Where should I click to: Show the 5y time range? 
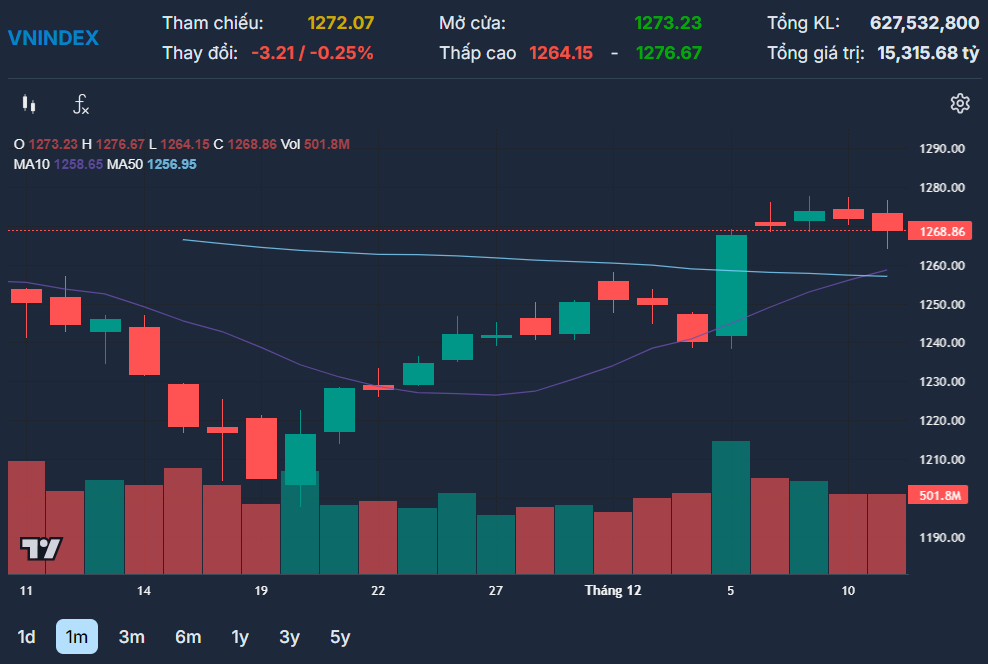pos(340,636)
